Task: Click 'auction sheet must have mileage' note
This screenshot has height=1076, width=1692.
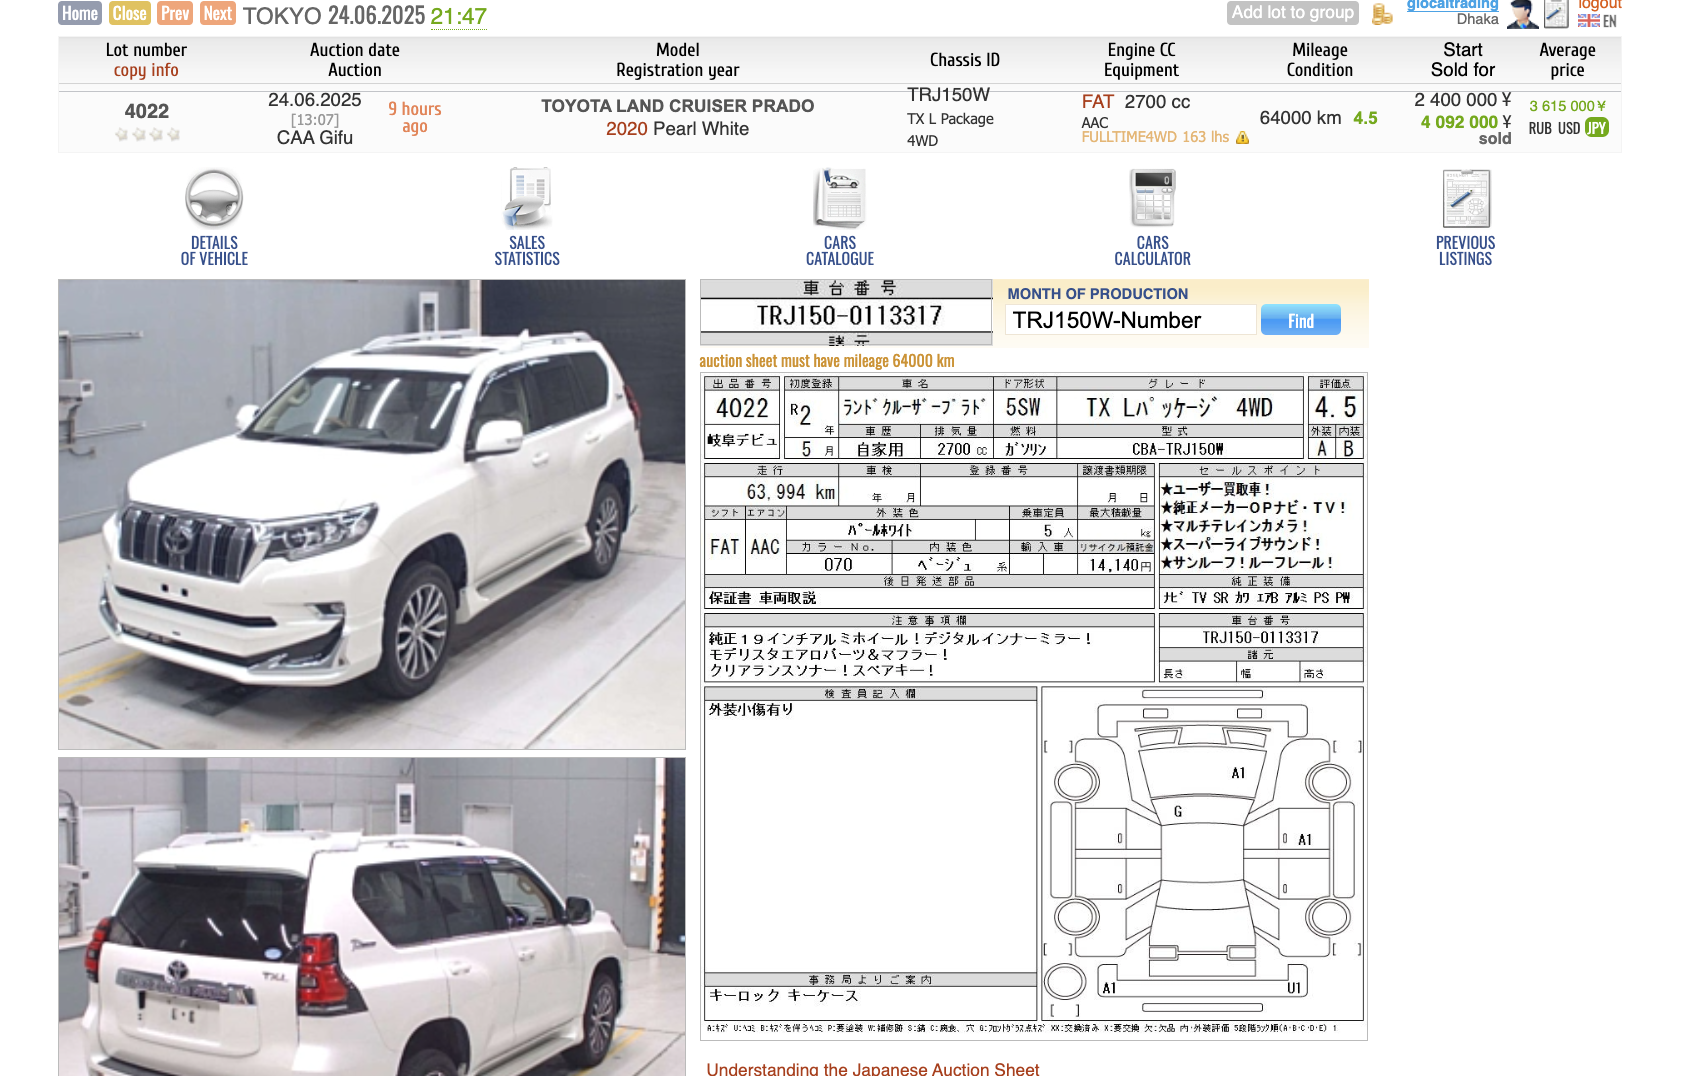Action: tap(827, 361)
